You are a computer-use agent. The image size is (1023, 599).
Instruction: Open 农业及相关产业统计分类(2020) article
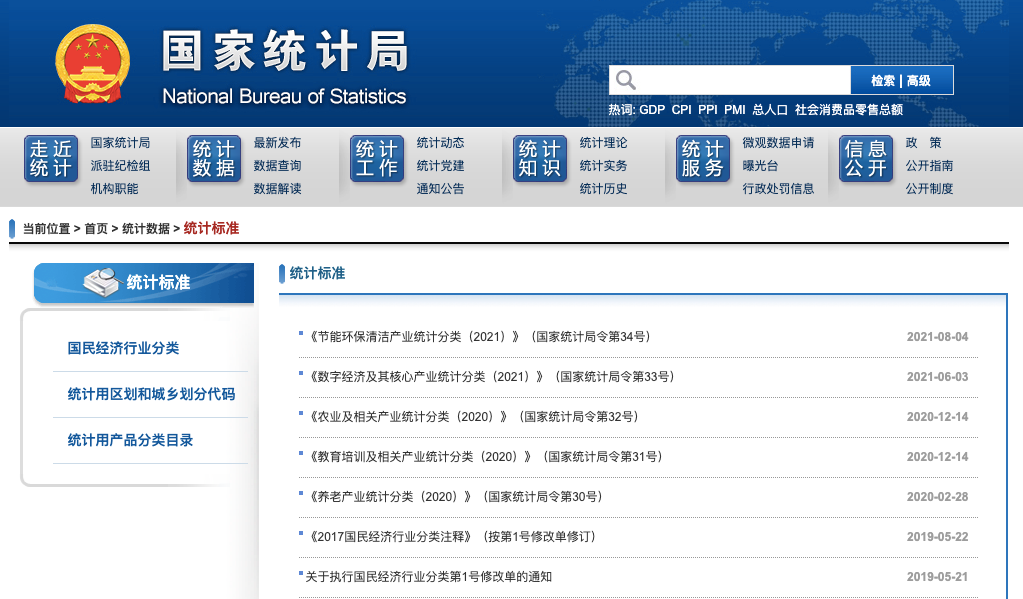(472, 416)
